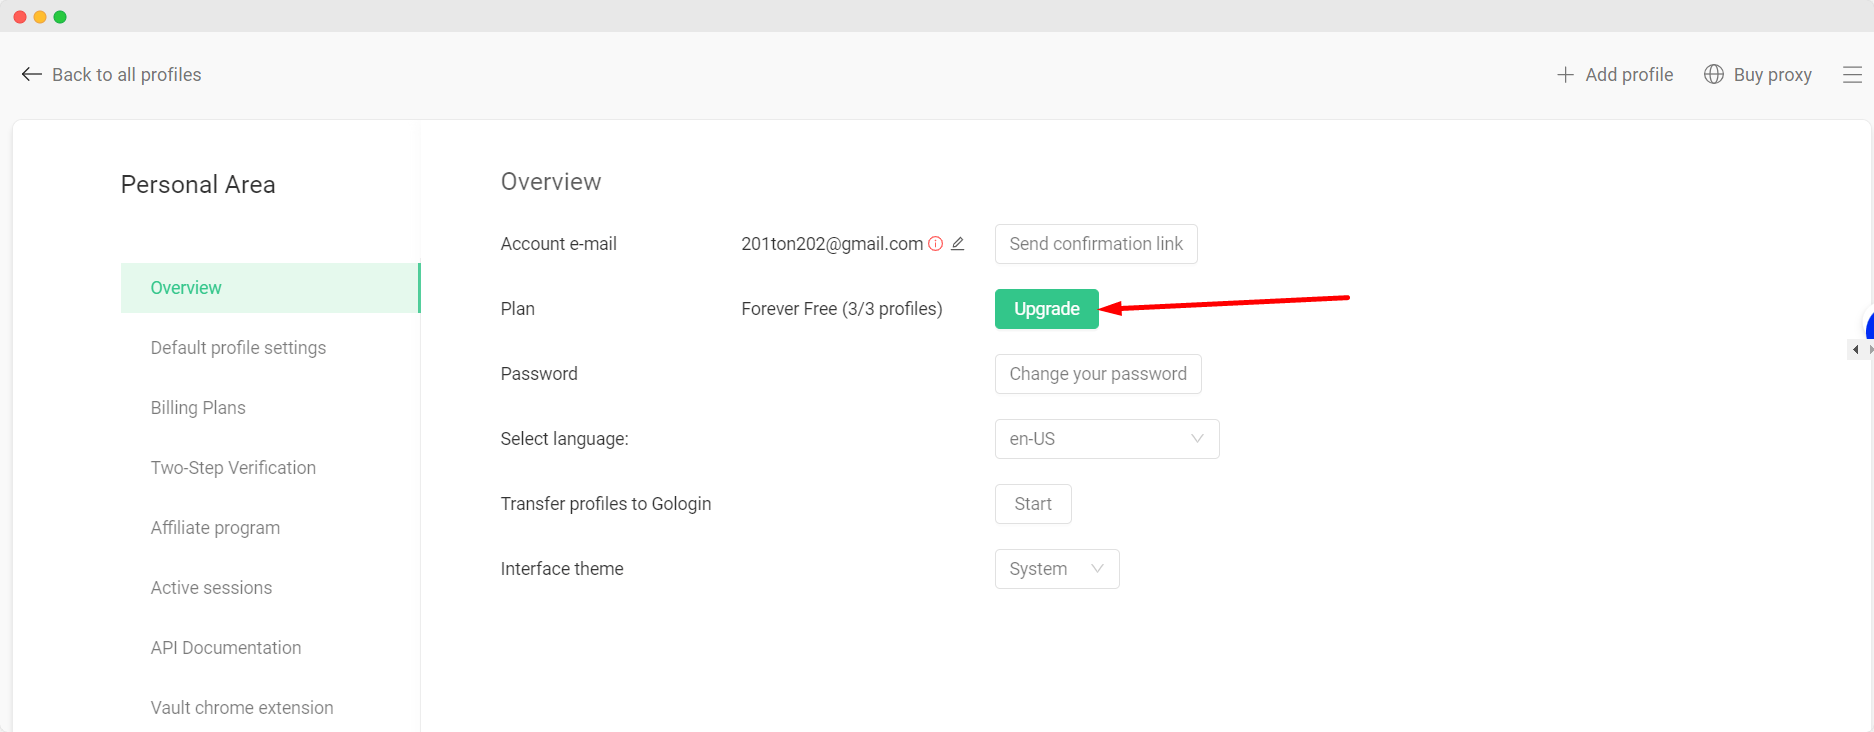Open the language dropdown showing en-US

pyautogui.click(x=1107, y=439)
